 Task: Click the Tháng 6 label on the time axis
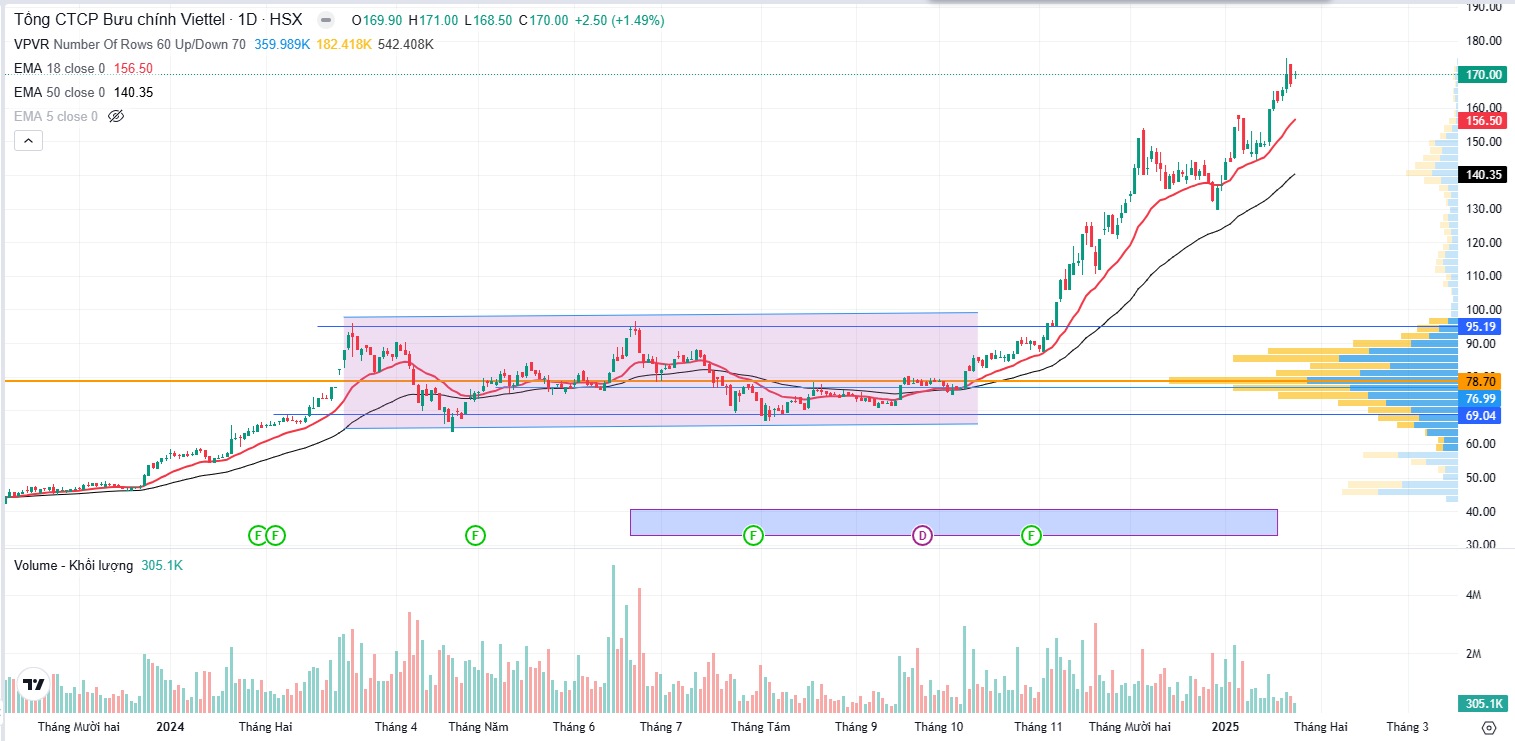[574, 727]
